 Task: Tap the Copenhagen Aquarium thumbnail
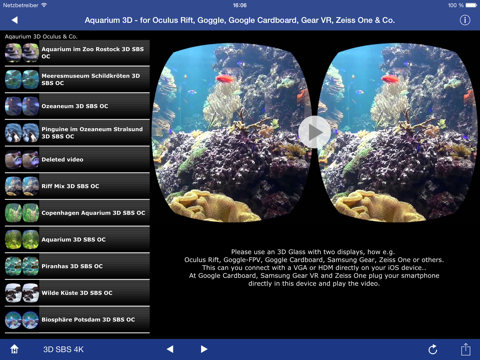tap(22, 213)
